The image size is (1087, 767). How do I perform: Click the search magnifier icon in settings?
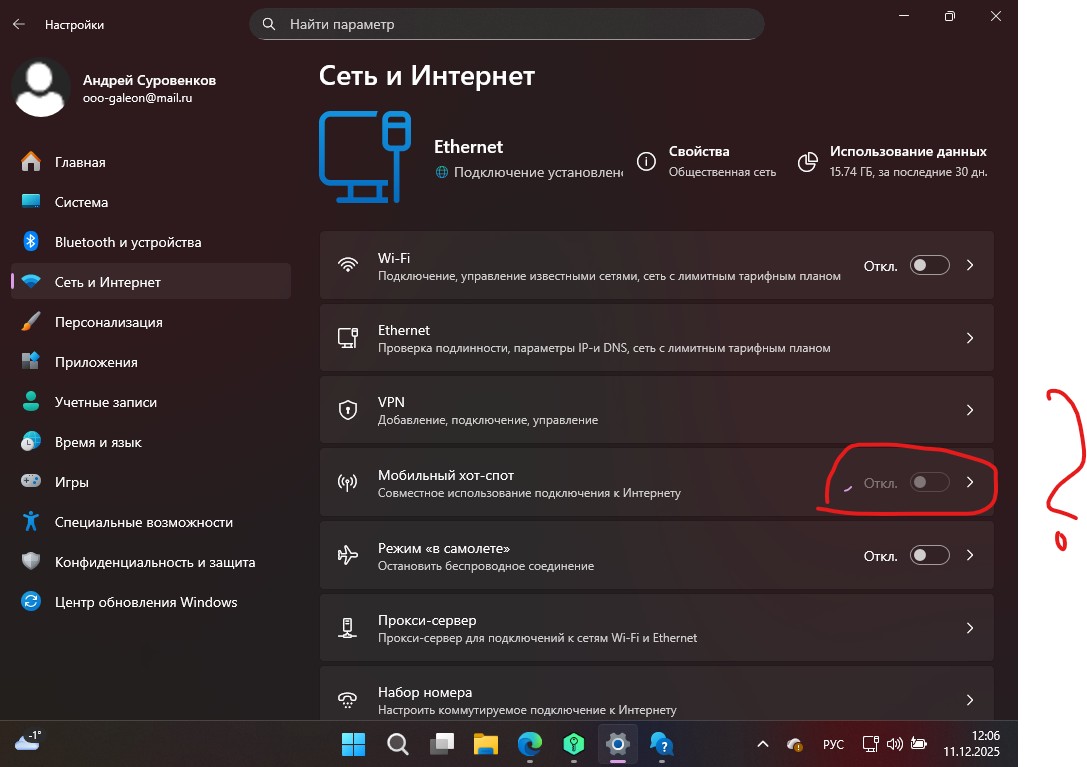[268, 24]
